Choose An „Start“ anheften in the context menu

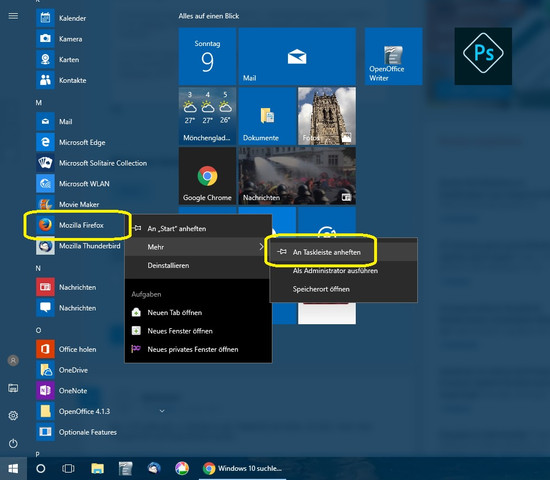[198, 228]
